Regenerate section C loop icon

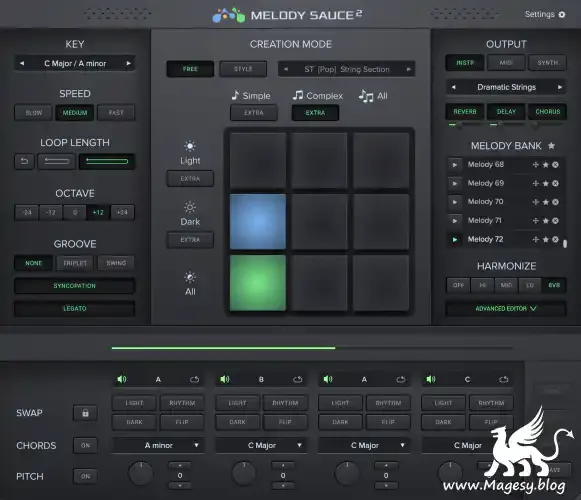pyautogui.click(x=504, y=380)
